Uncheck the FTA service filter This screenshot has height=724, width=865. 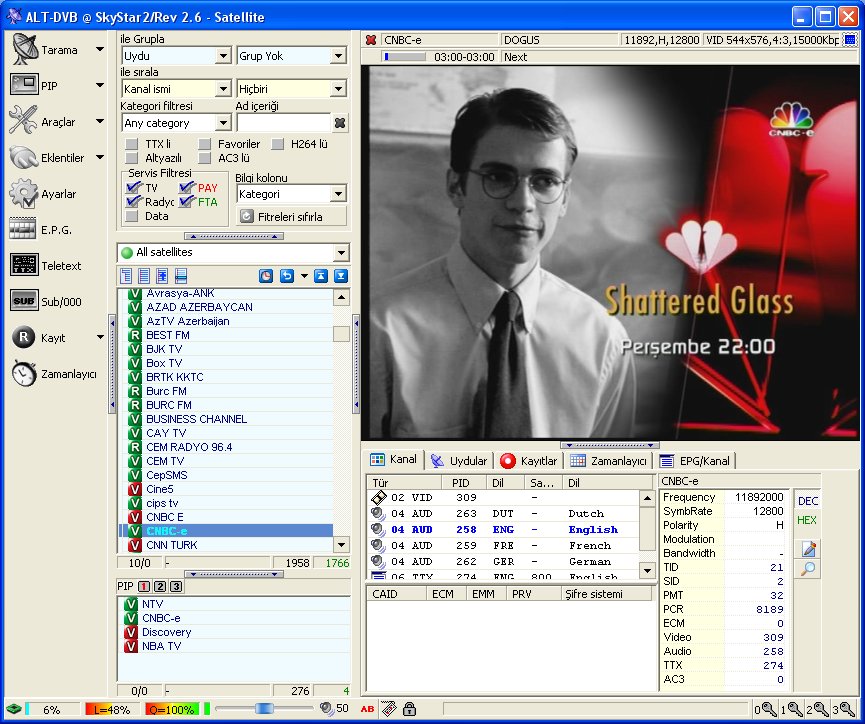[187, 201]
